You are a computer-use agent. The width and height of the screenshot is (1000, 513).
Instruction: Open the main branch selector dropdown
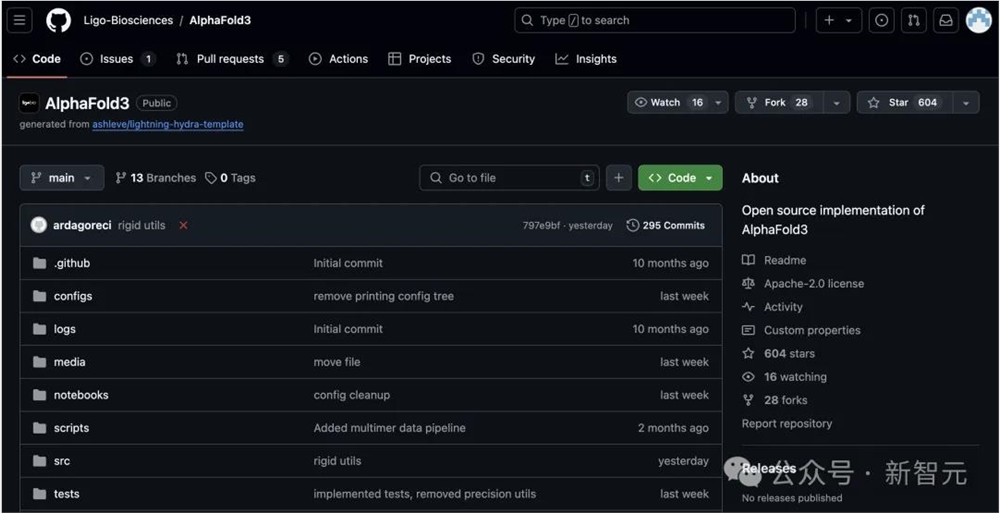(x=62, y=178)
